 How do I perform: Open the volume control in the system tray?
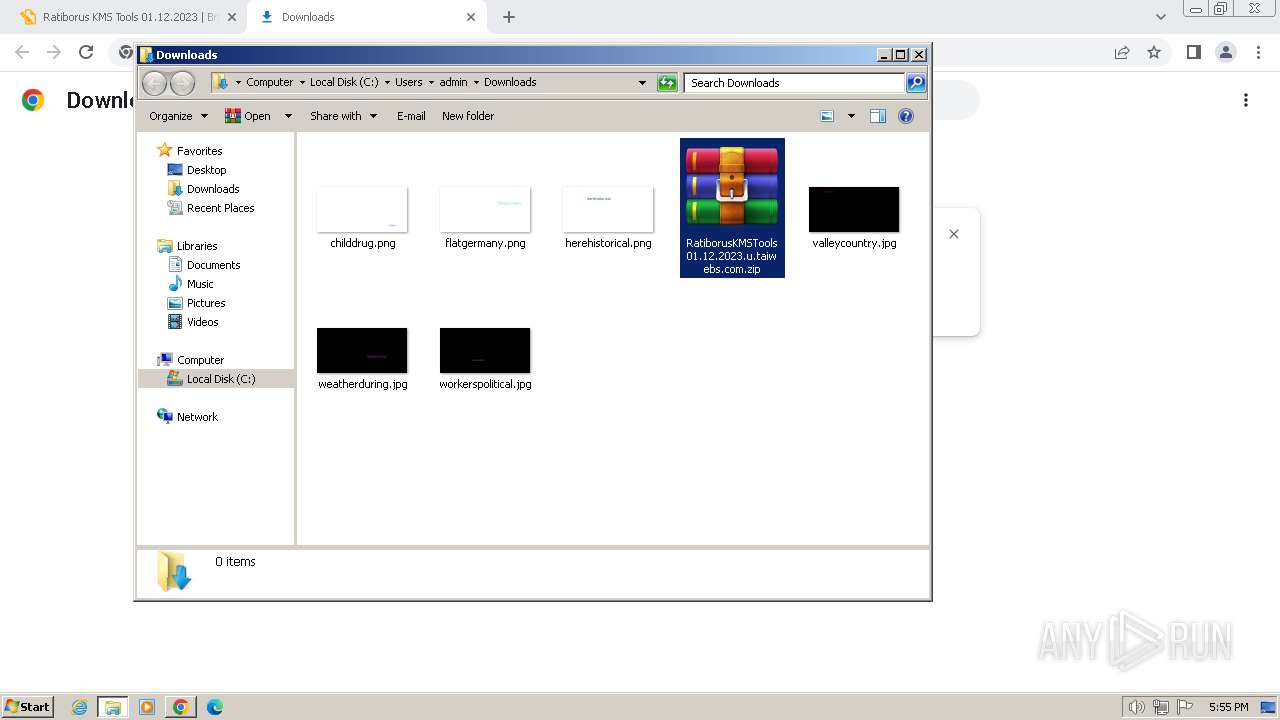(1137, 707)
